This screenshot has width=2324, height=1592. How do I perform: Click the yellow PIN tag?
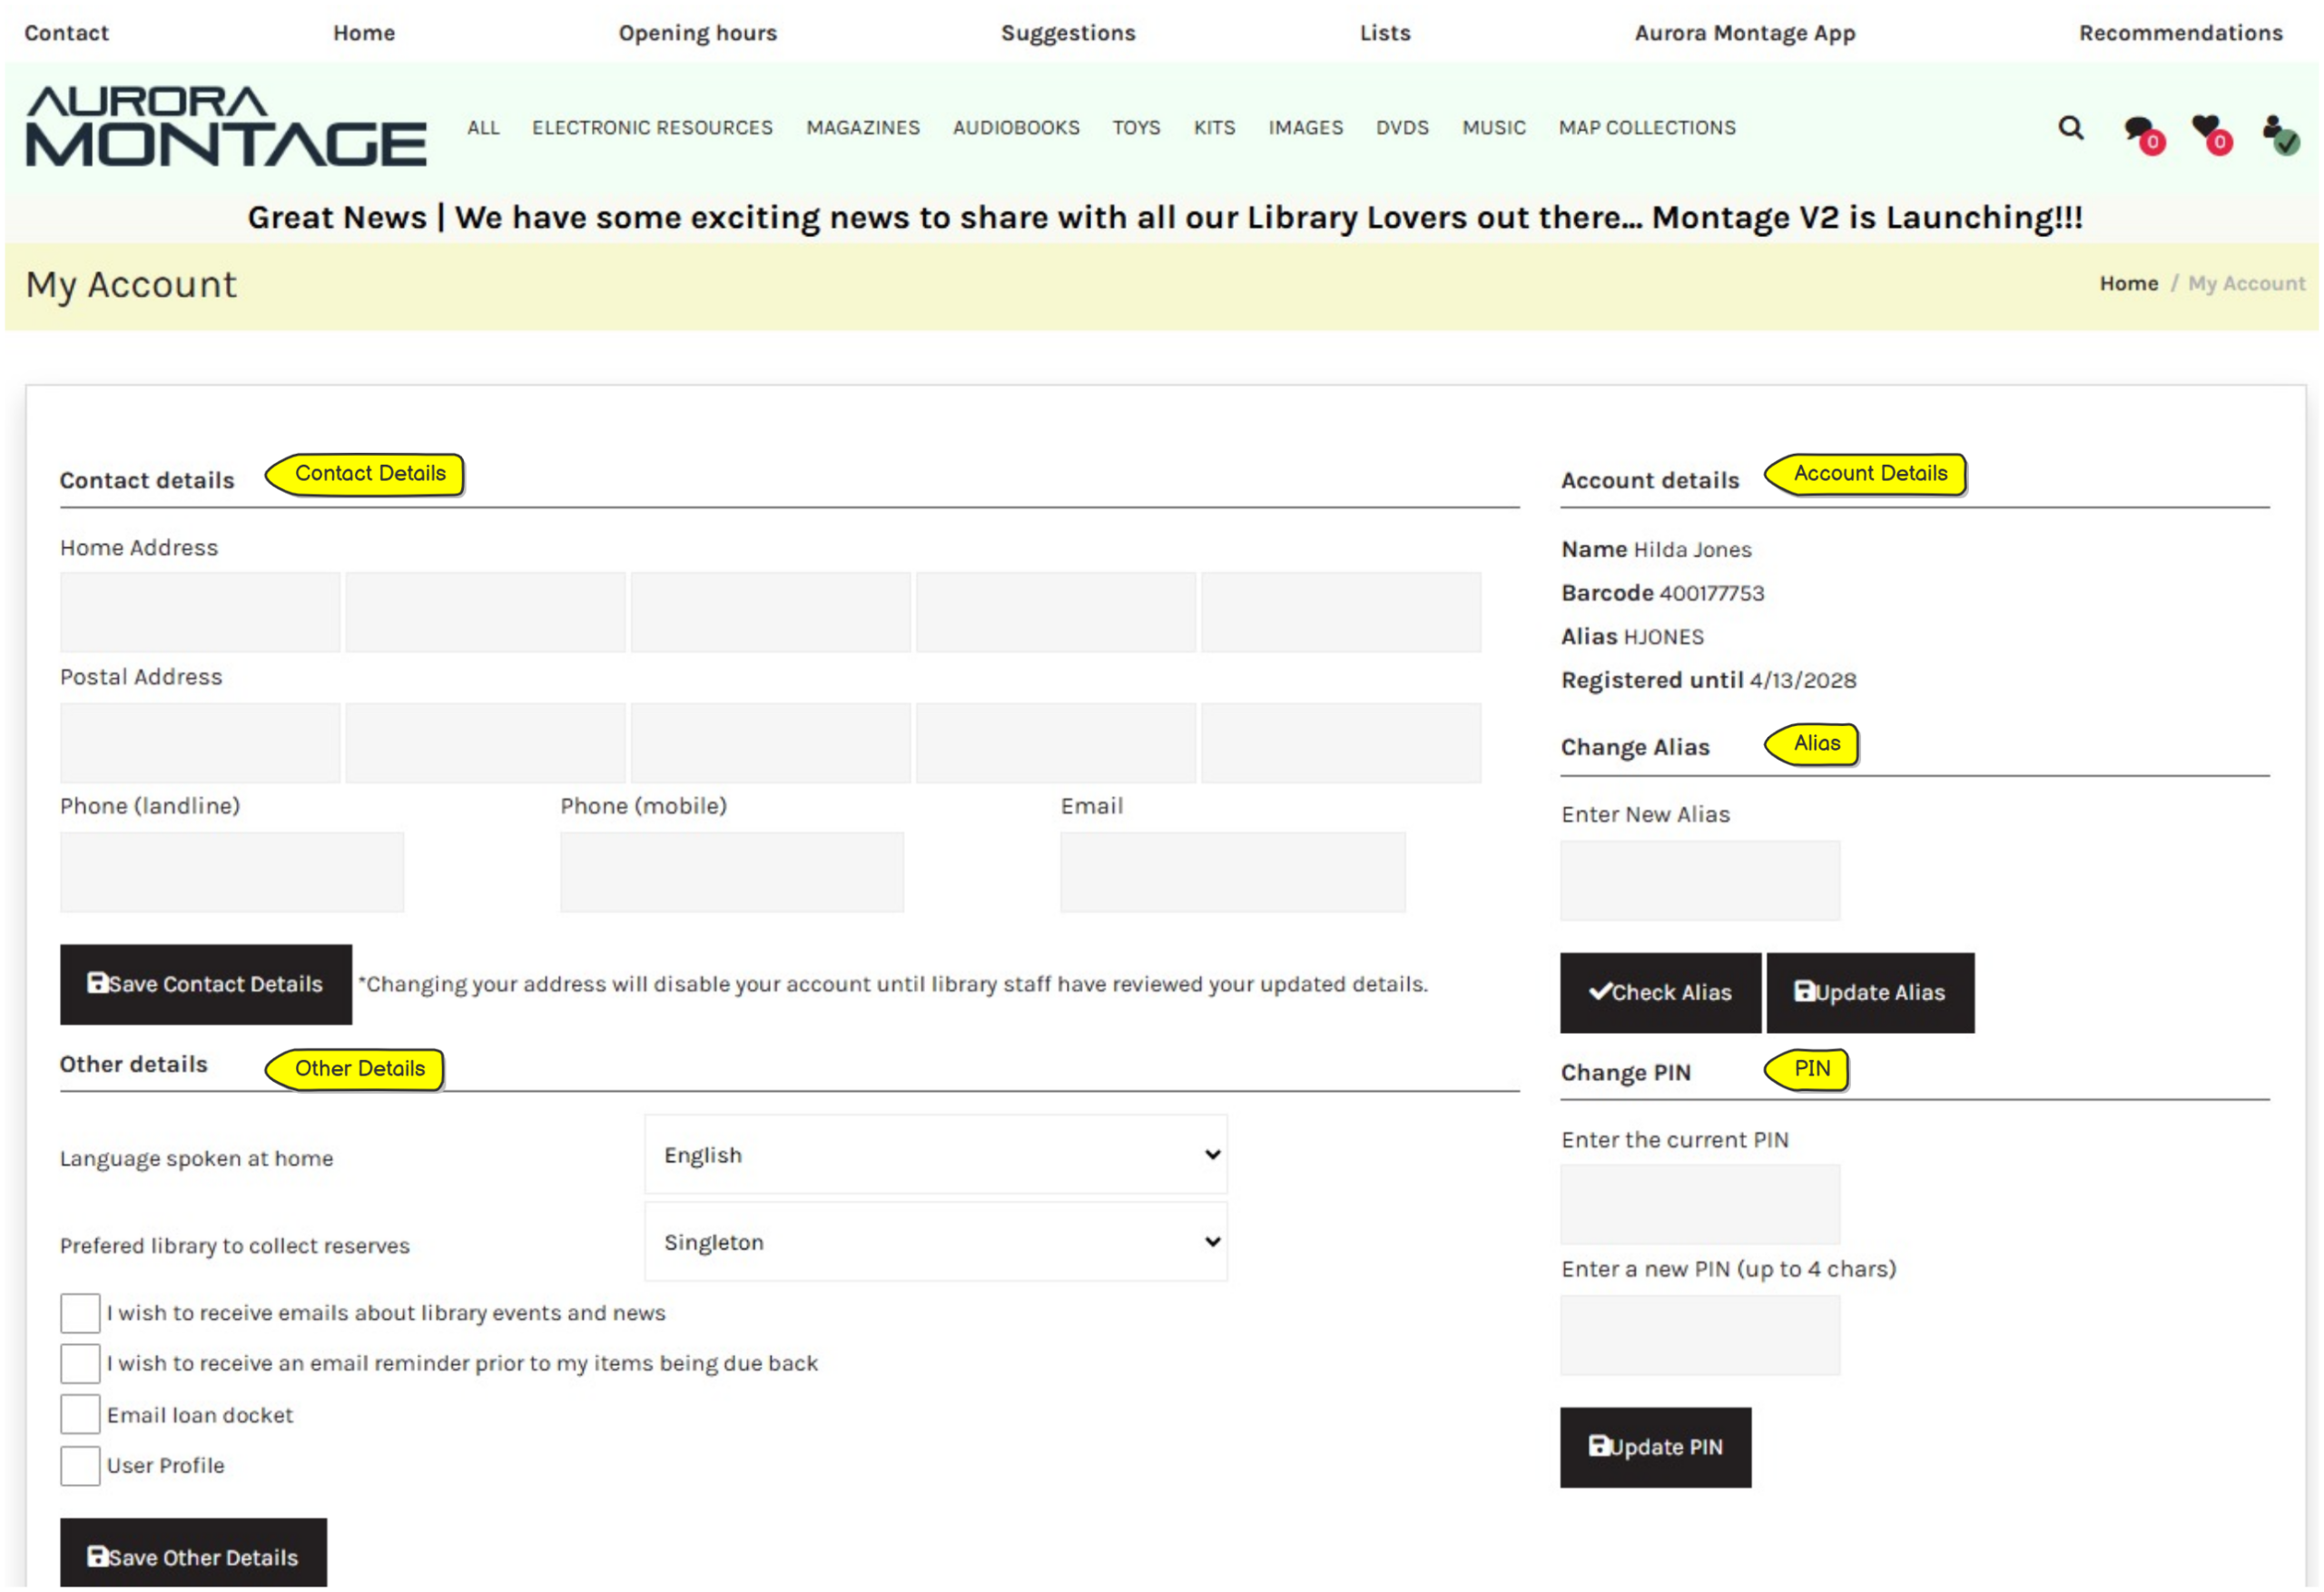[1808, 1070]
